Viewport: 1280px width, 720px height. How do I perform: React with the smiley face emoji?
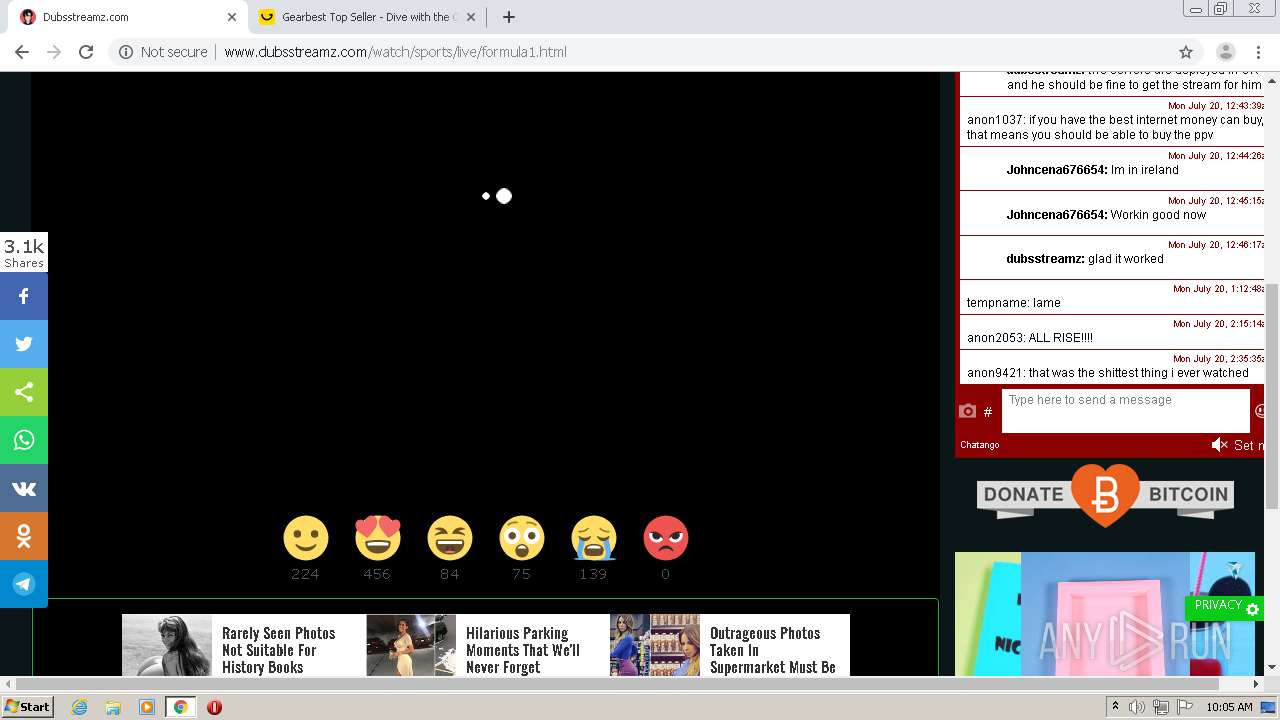(x=306, y=538)
